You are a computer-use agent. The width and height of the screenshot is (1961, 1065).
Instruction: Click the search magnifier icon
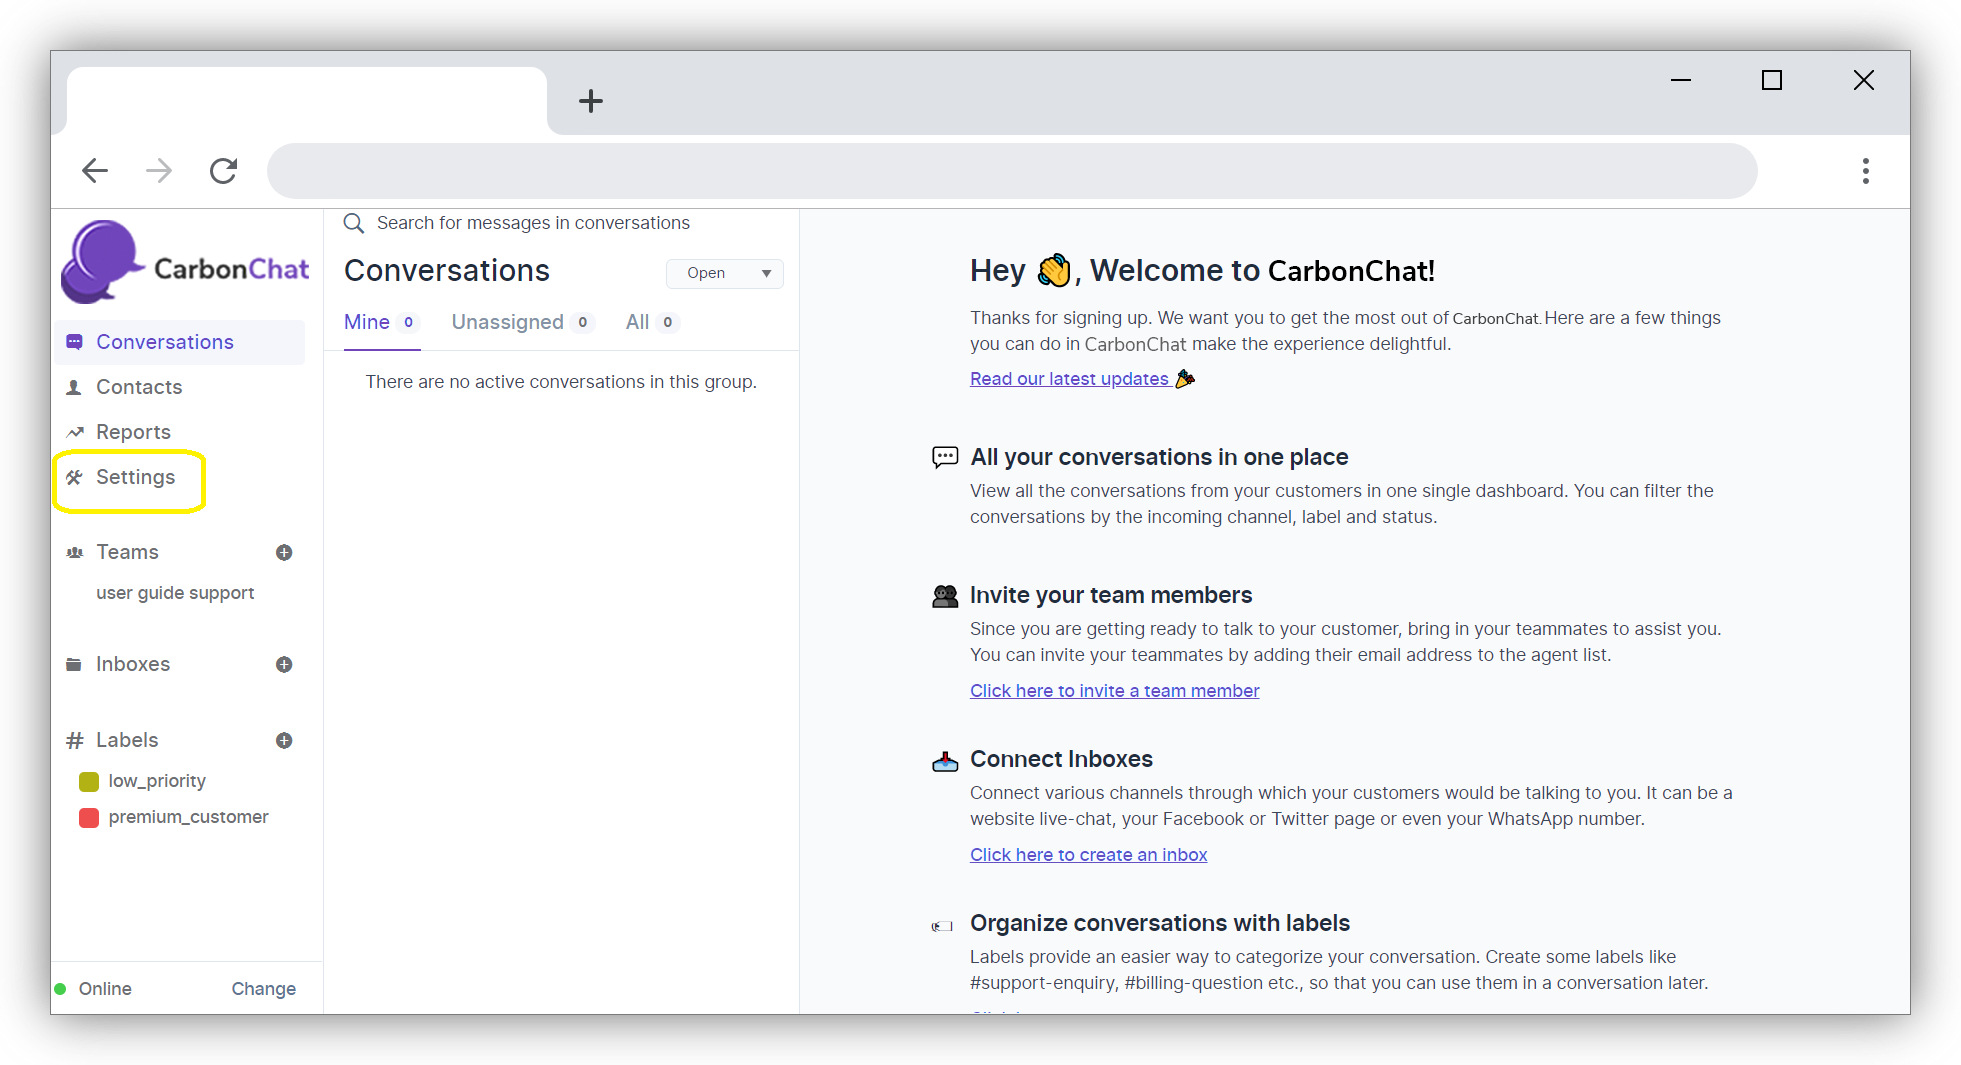pyautogui.click(x=353, y=223)
